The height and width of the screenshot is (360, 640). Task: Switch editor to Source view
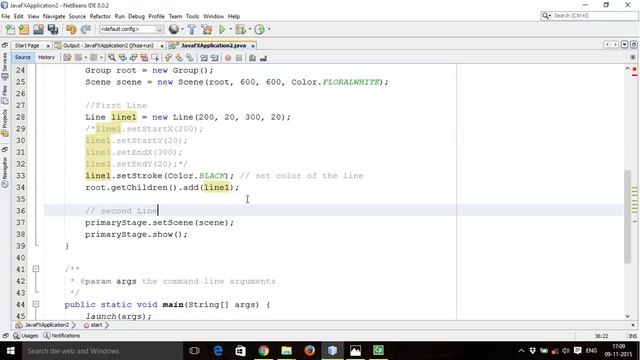point(22,58)
